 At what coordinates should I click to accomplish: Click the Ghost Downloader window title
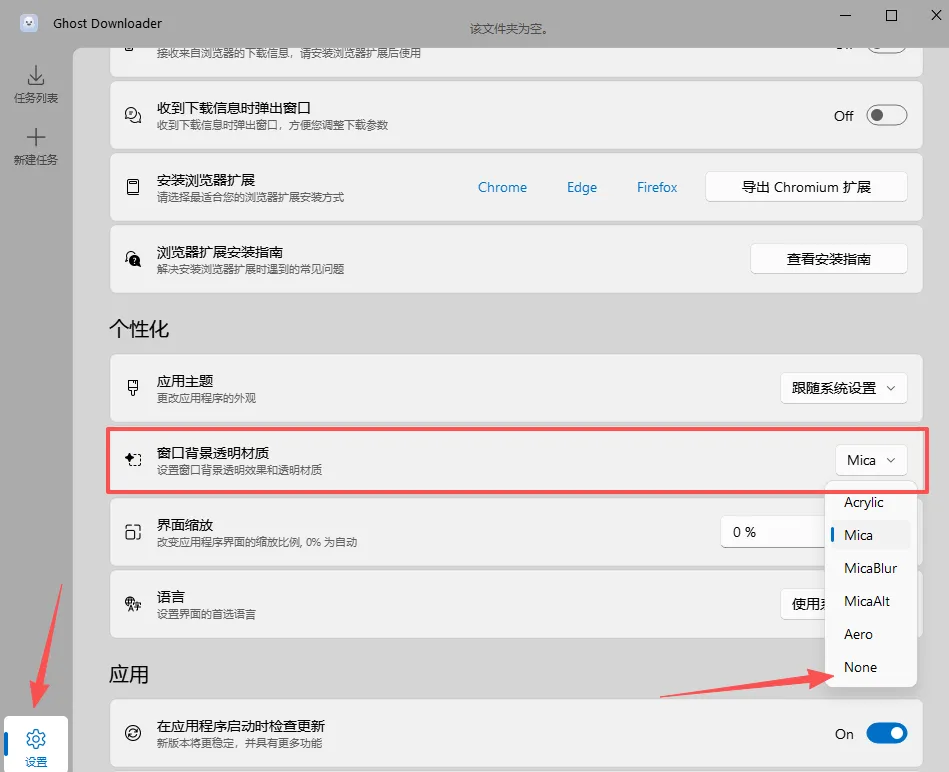107,24
